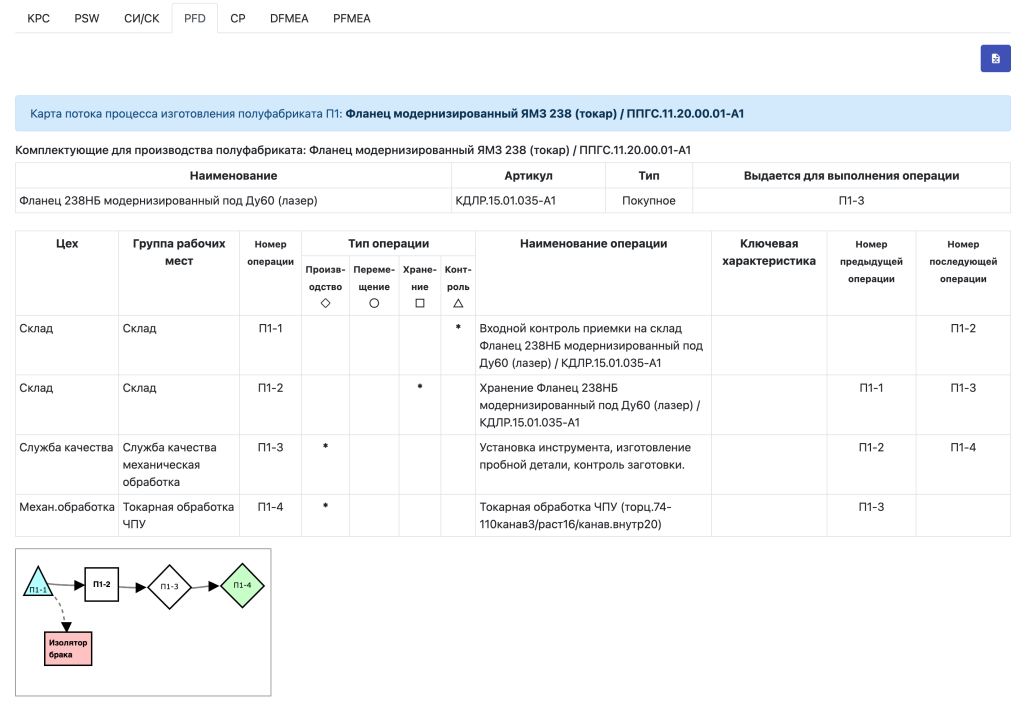Click the Артикул column header

click(x=528, y=176)
